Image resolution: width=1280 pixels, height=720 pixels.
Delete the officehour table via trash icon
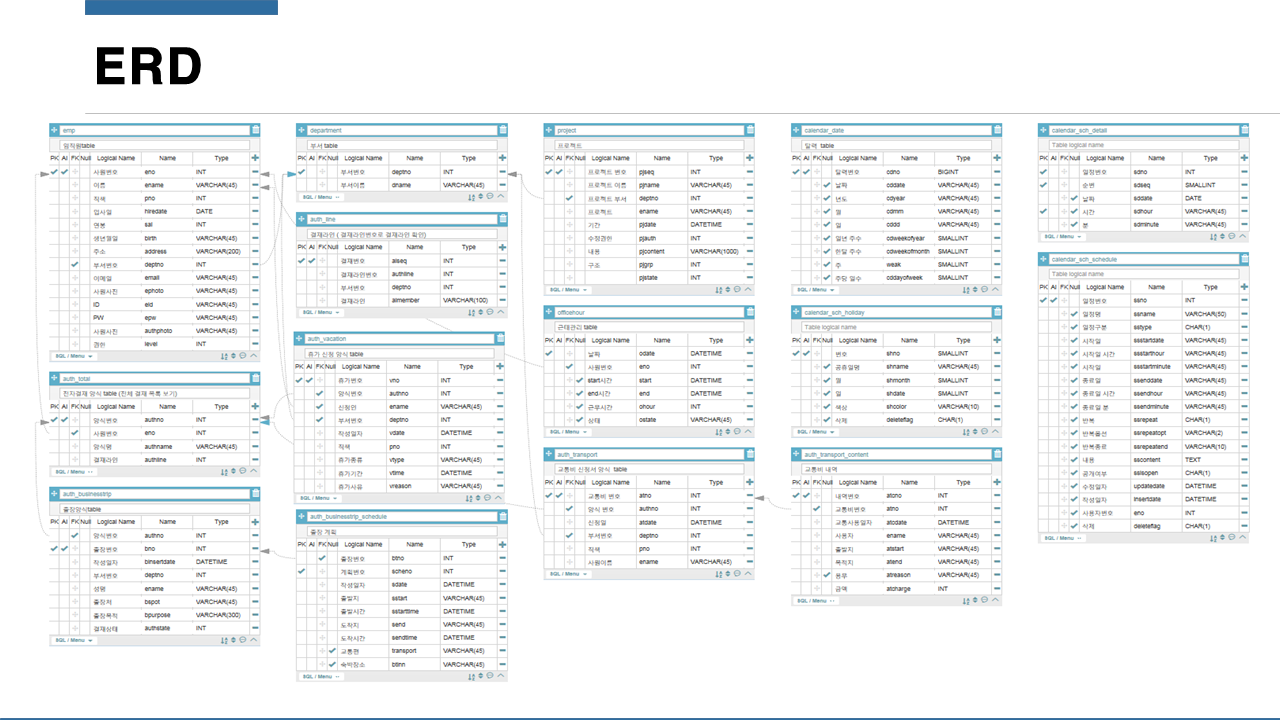coord(750,312)
